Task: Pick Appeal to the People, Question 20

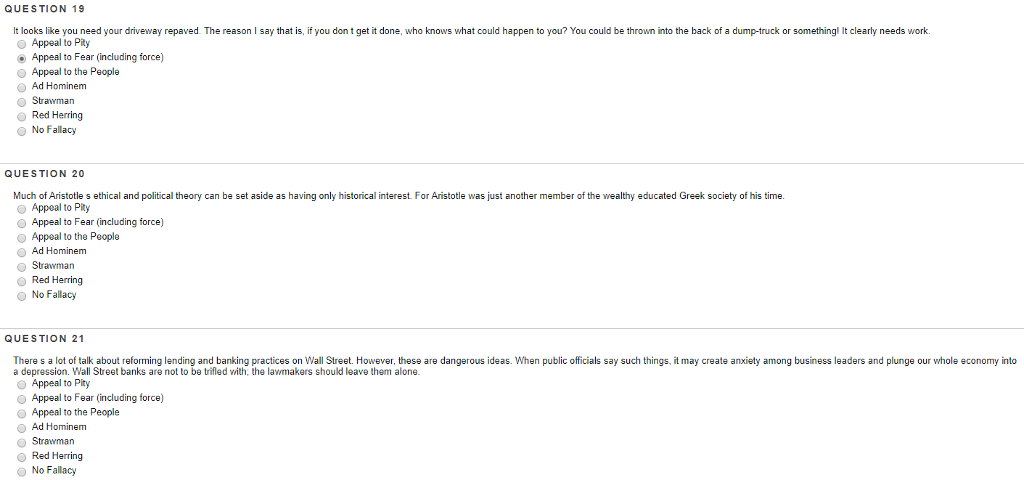Action: (x=22, y=237)
